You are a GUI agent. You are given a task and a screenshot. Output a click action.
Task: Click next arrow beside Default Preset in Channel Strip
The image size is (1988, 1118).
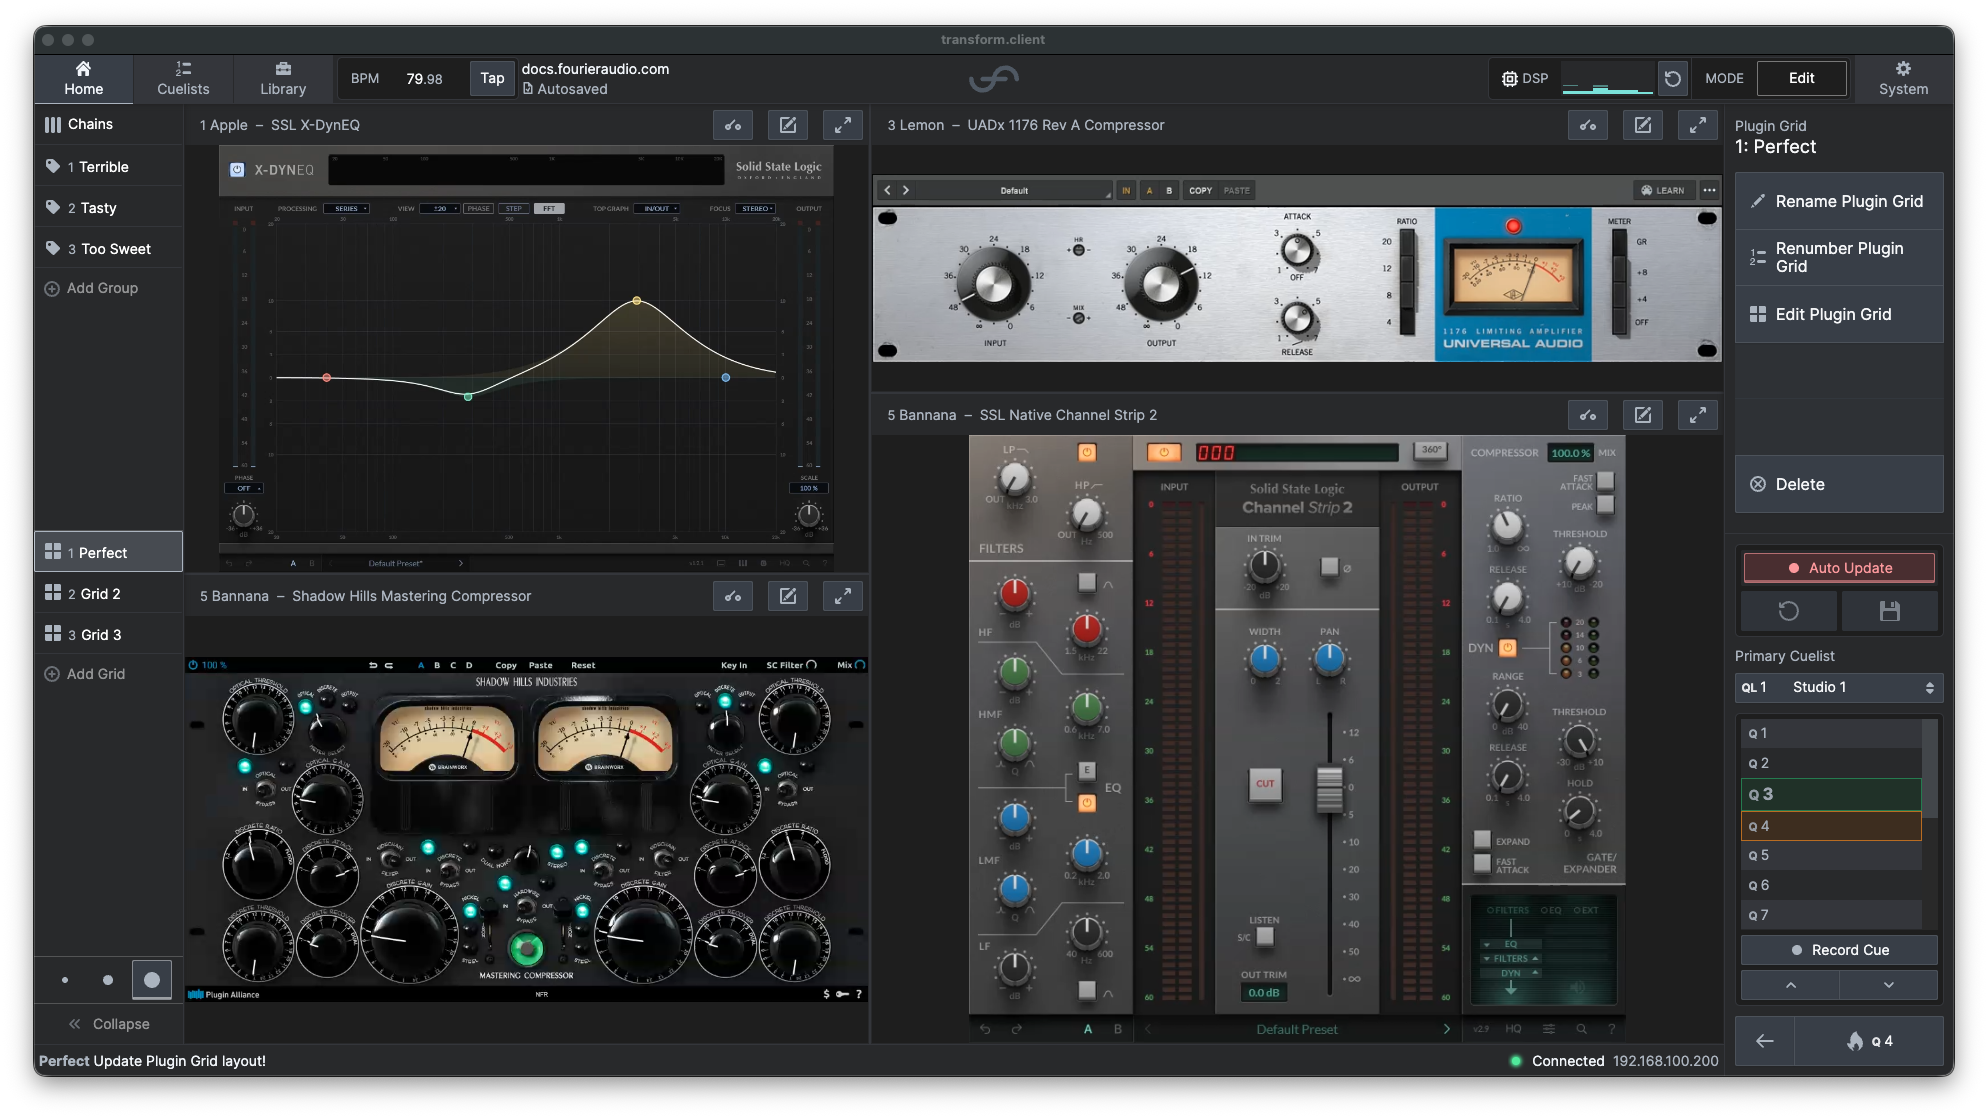pyautogui.click(x=1446, y=1029)
